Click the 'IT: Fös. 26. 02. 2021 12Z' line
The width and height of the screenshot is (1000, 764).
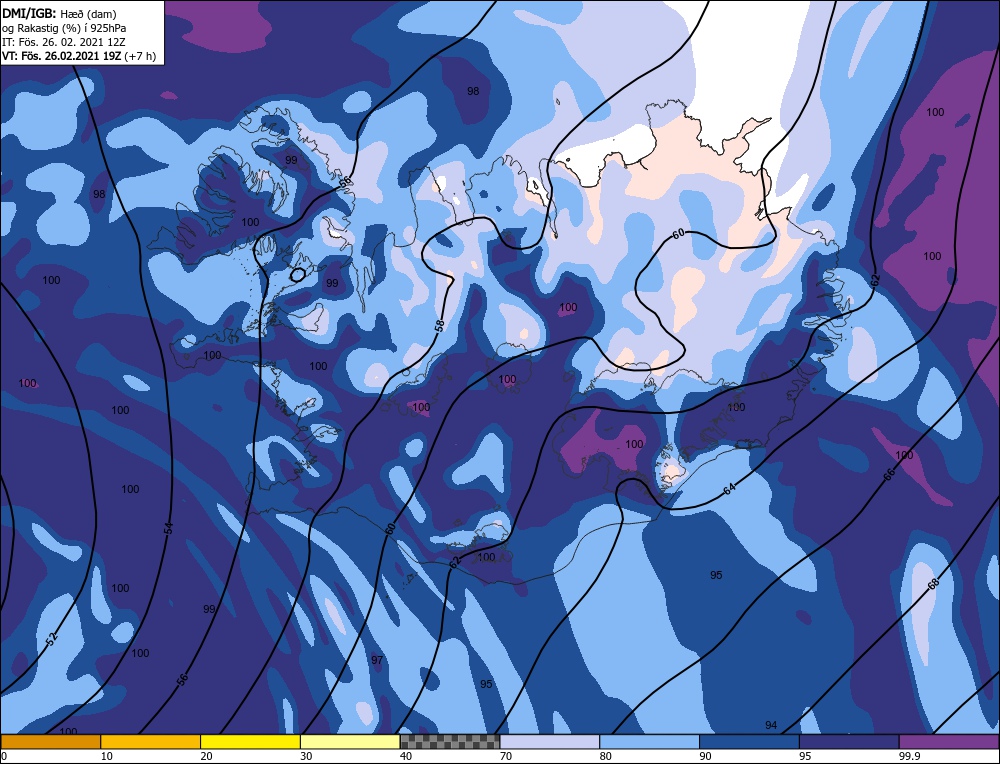(x=64, y=42)
